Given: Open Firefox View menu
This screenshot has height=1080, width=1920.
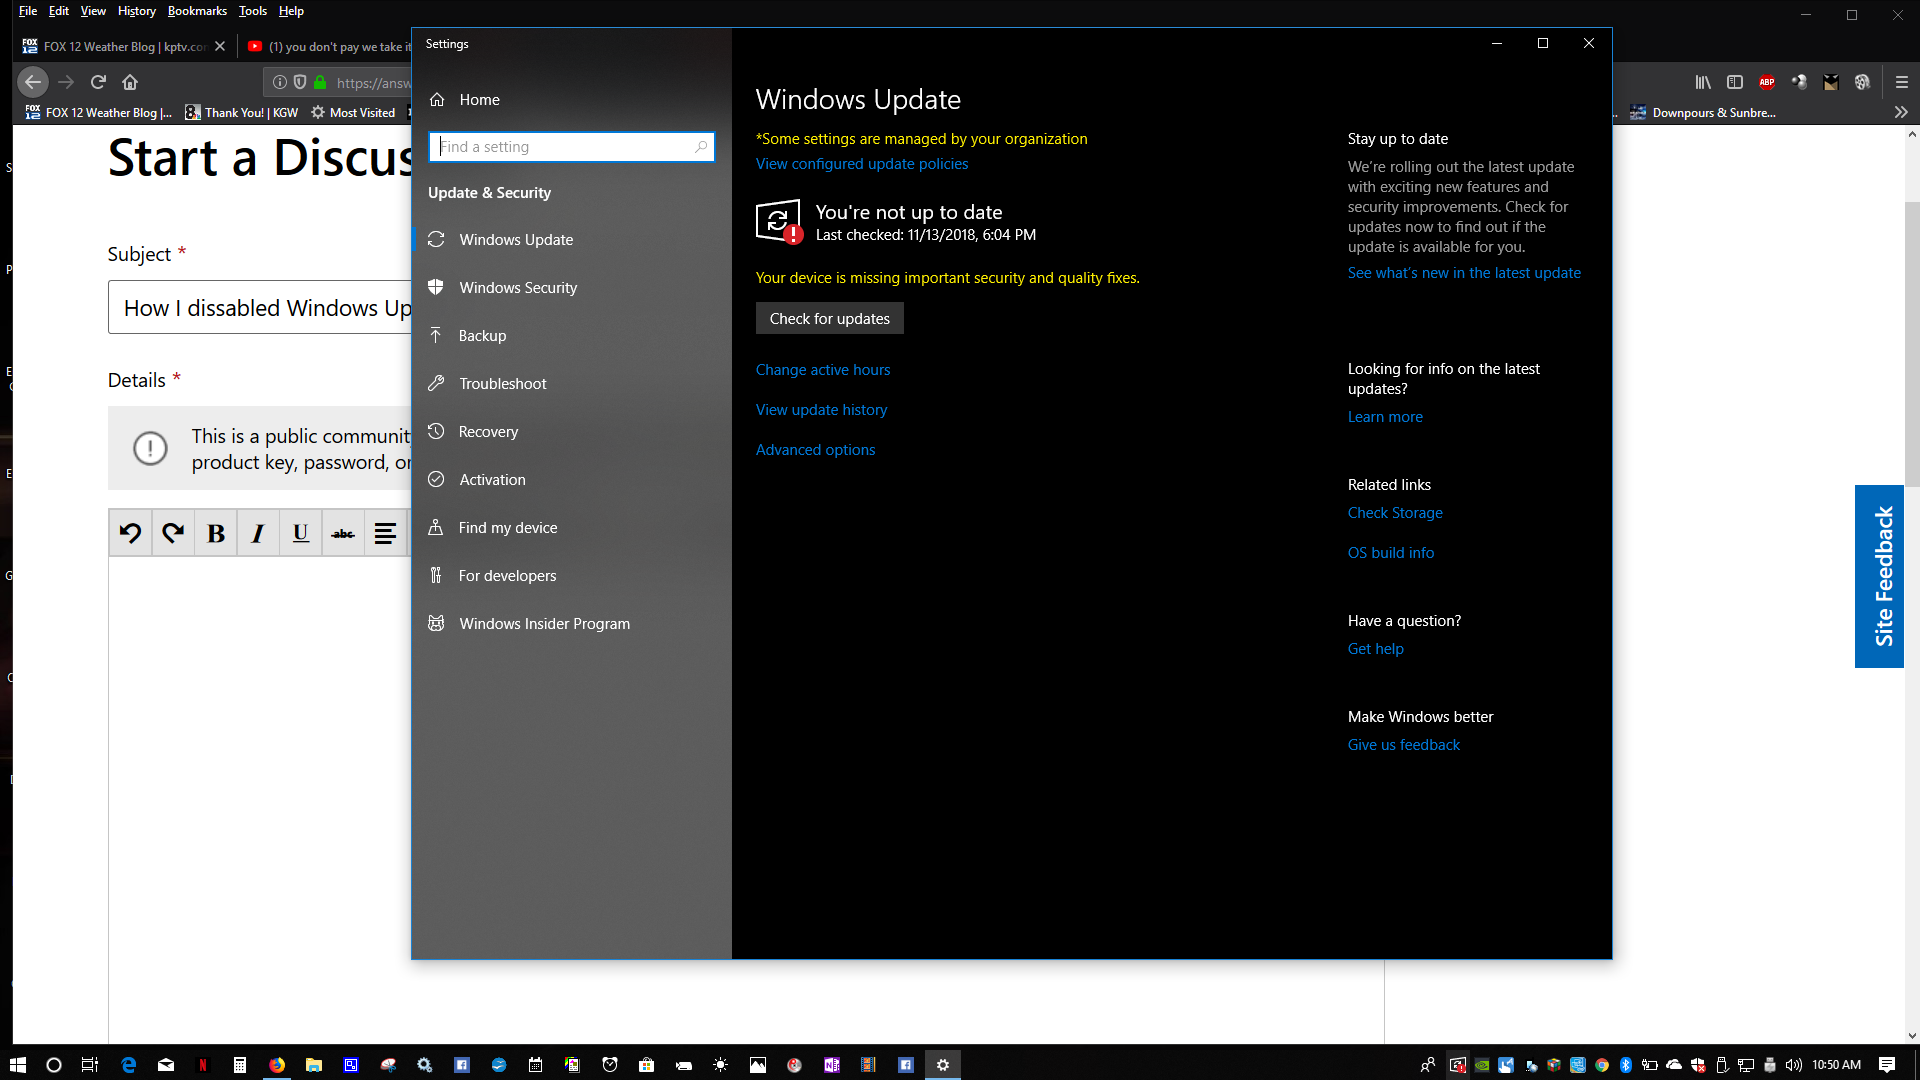Looking at the screenshot, I should tap(93, 11).
